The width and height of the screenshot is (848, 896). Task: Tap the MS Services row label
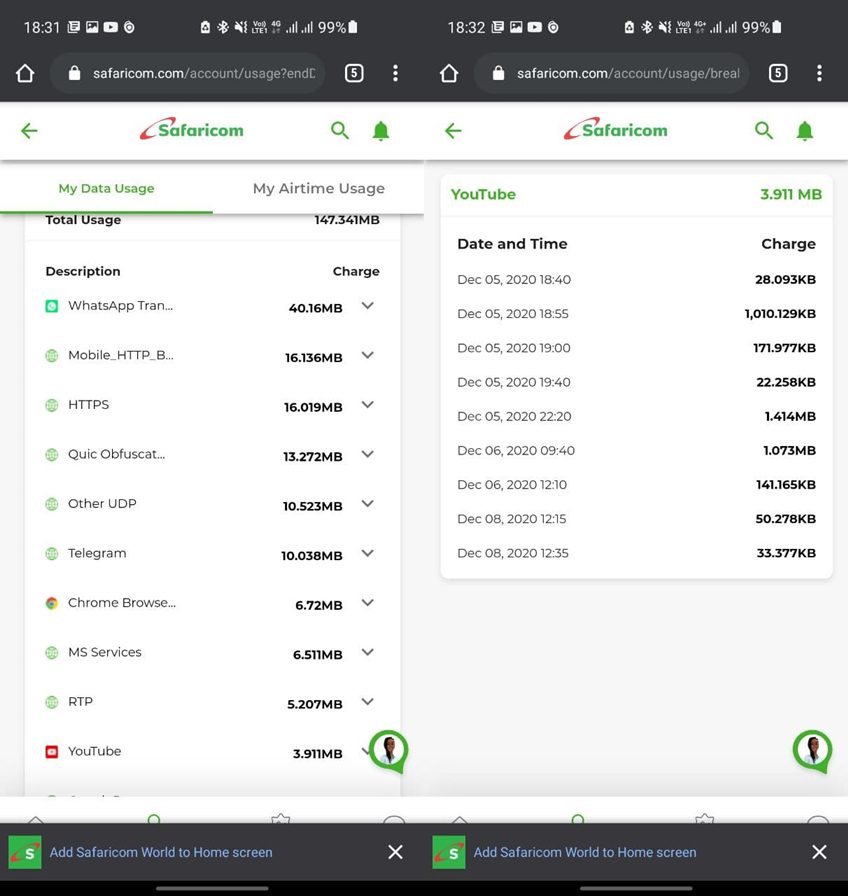click(105, 652)
